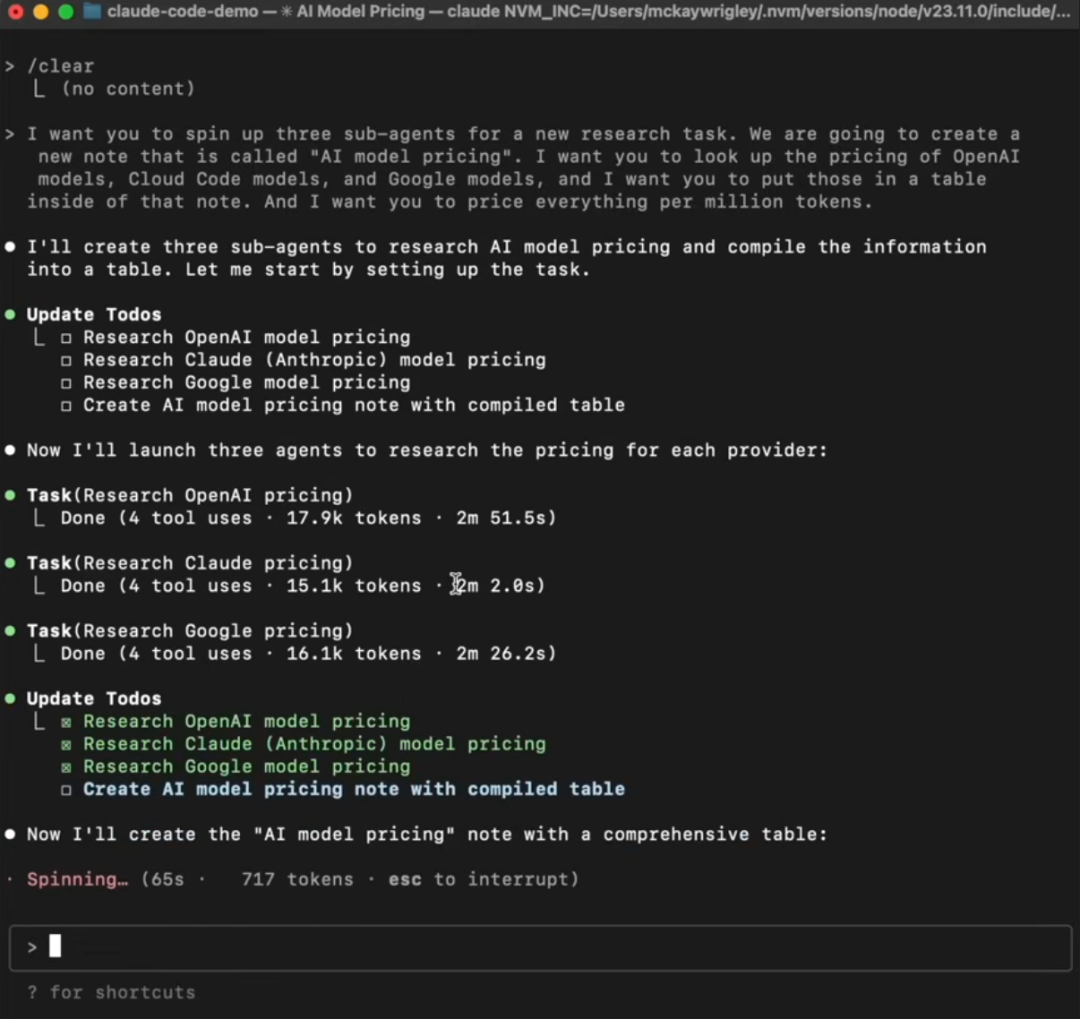
Task: Click the unchecked box for the bold pending todo
Action: coord(66,790)
